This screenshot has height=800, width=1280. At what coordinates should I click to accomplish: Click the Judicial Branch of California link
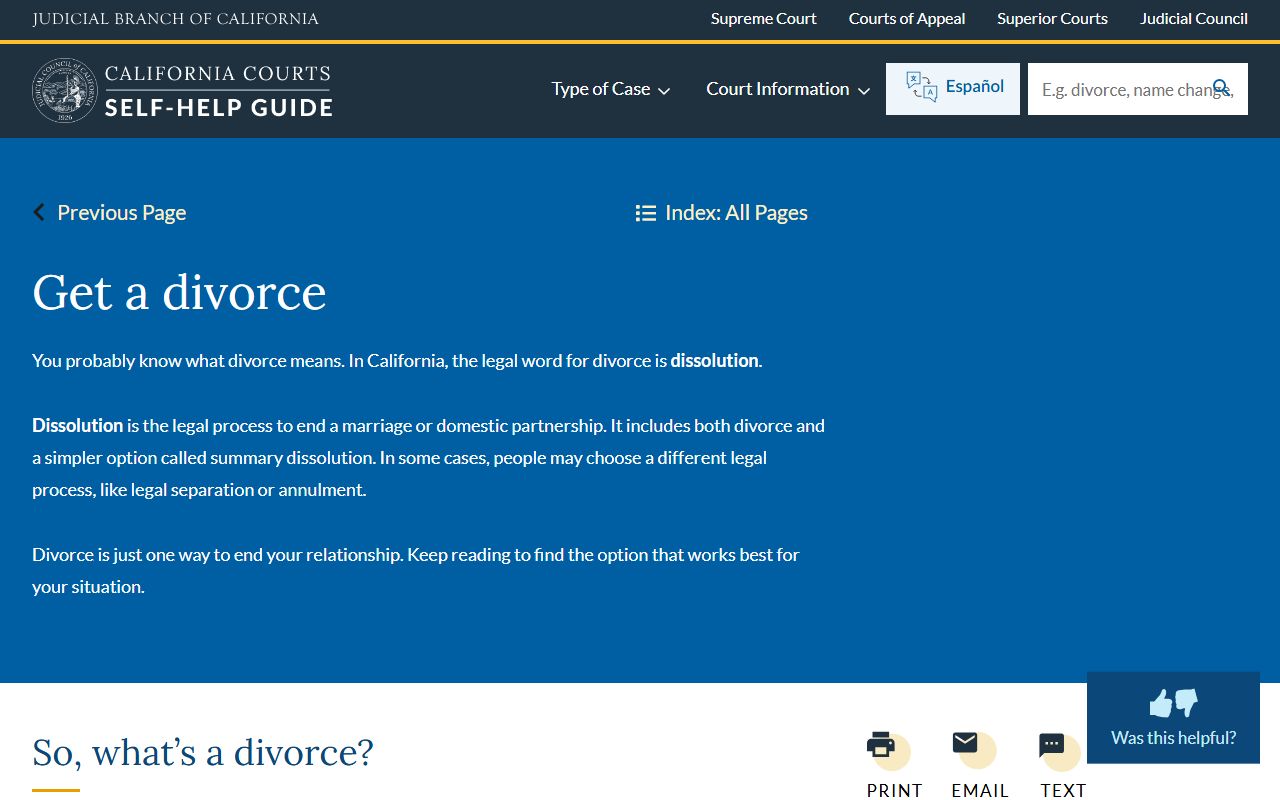[x=175, y=19]
